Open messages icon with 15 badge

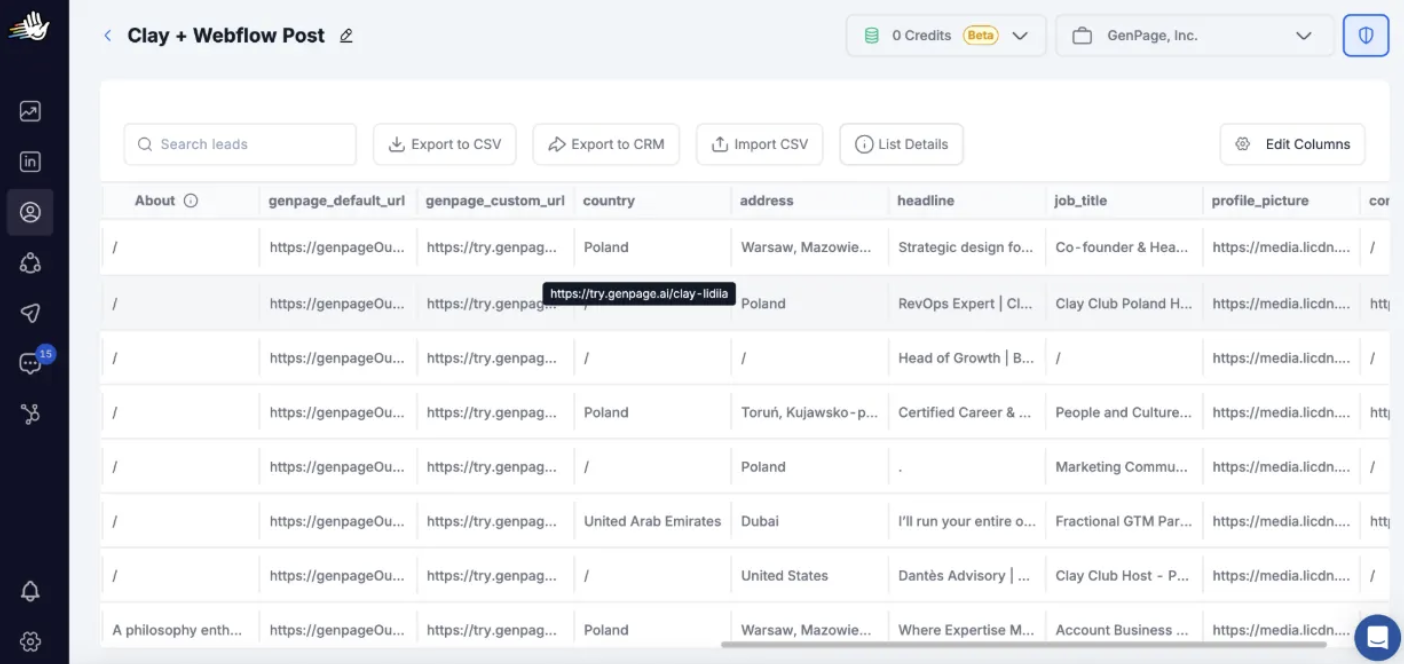click(31, 364)
